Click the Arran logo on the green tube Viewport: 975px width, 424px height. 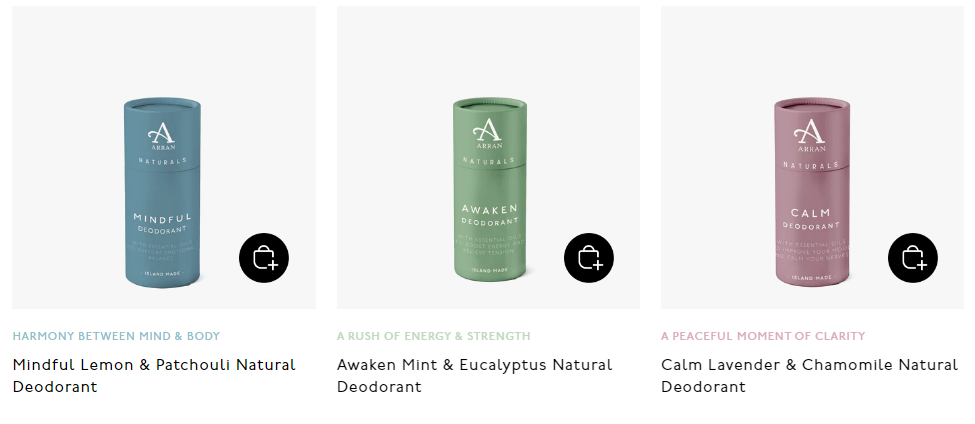point(487,134)
